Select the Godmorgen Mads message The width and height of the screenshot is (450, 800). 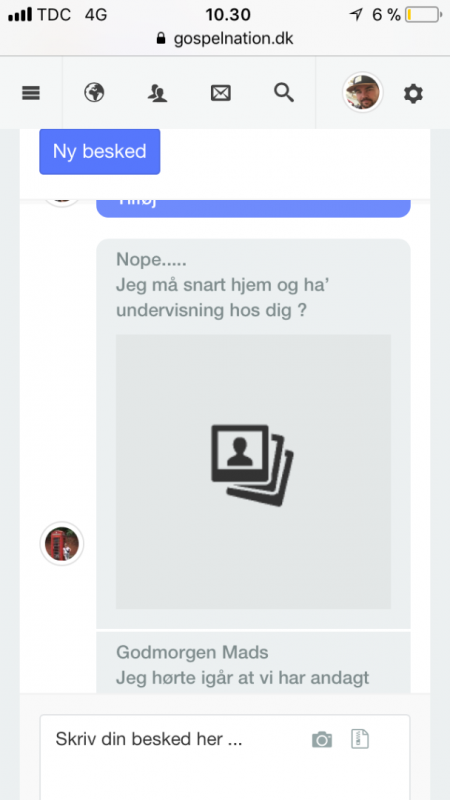tap(254, 663)
